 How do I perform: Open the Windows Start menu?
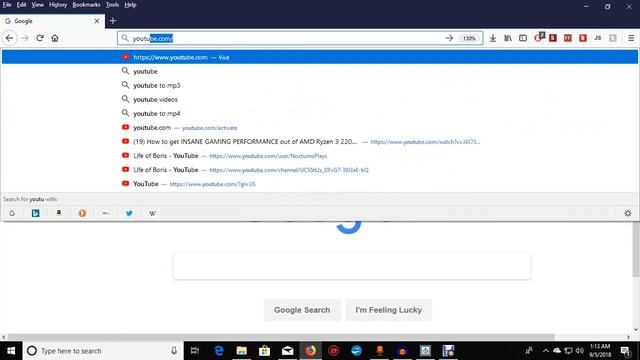(x=11, y=351)
